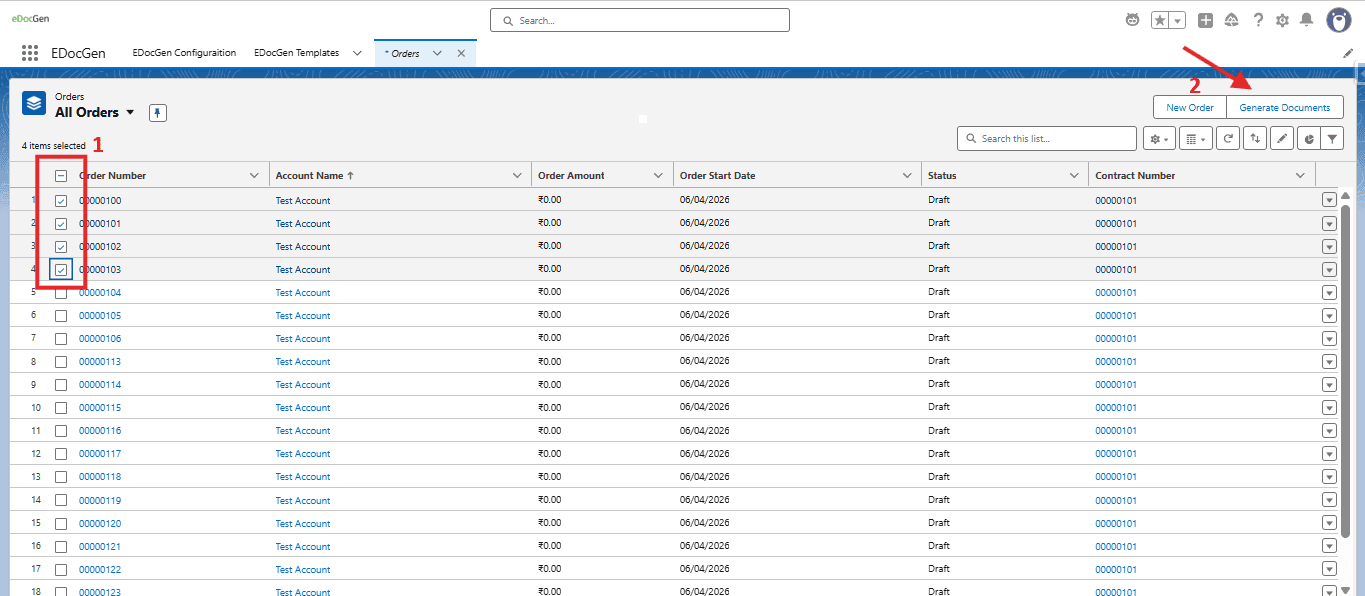Image resolution: width=1365 pixels, height=596 pixels.
Task: Open list view controls gear
Action: 1159,139
